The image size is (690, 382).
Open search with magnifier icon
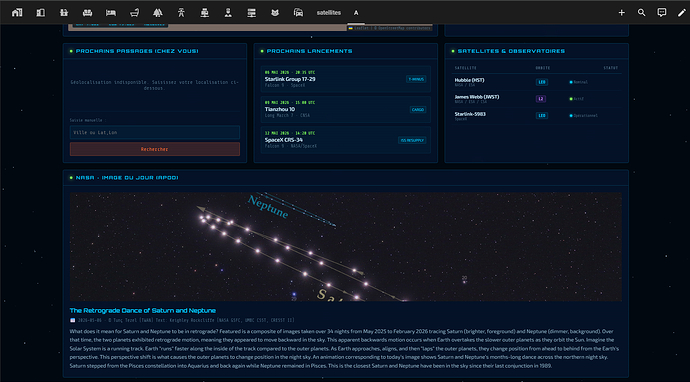pos(642,13)
